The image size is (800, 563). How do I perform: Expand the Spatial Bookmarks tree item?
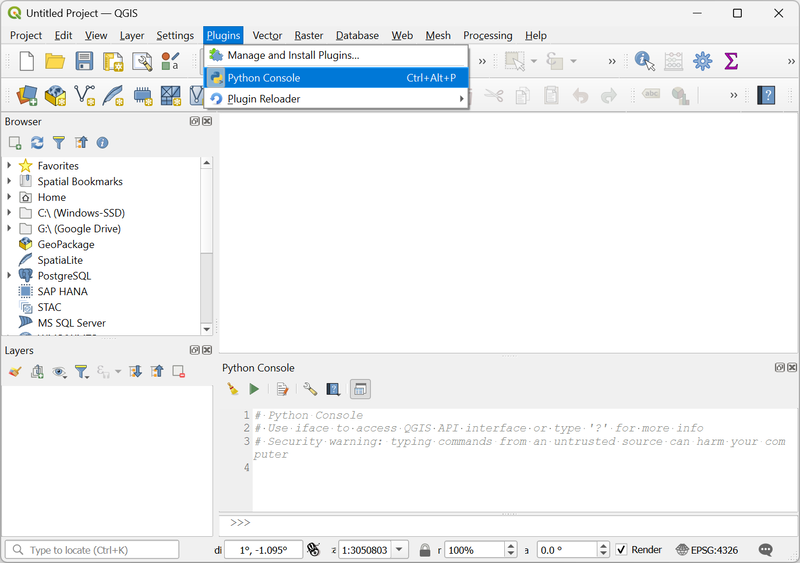9,181
